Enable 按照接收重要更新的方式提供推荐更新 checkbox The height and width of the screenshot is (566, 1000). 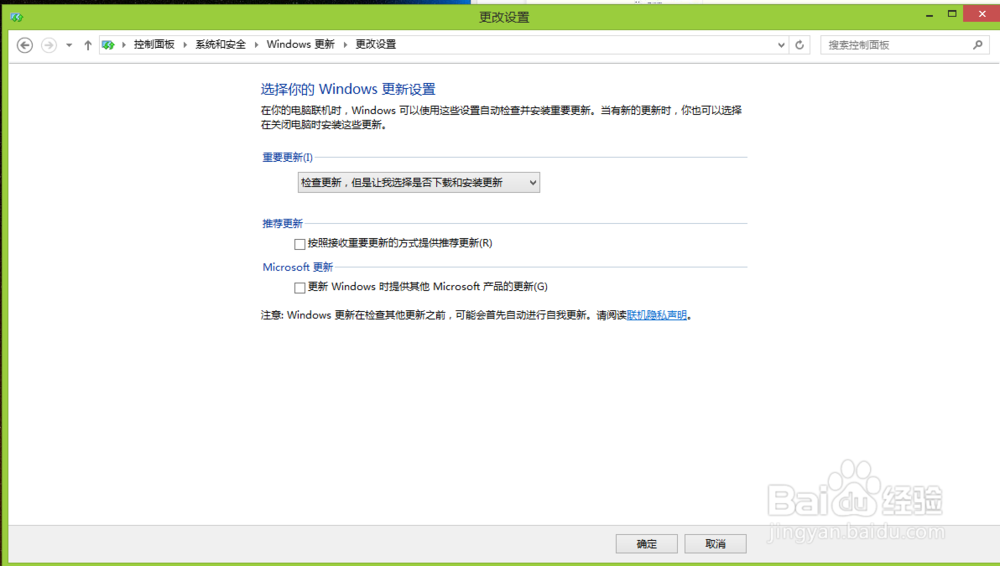pos(300,244)
